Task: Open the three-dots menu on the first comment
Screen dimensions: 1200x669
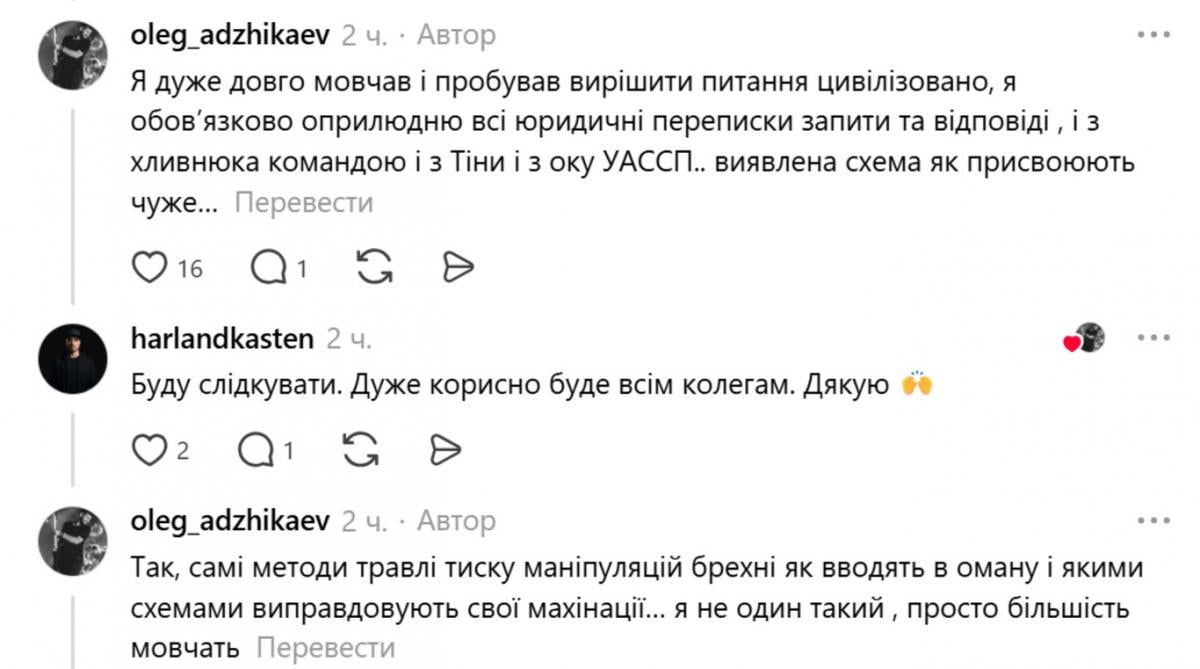Action: coord(1153,33)
